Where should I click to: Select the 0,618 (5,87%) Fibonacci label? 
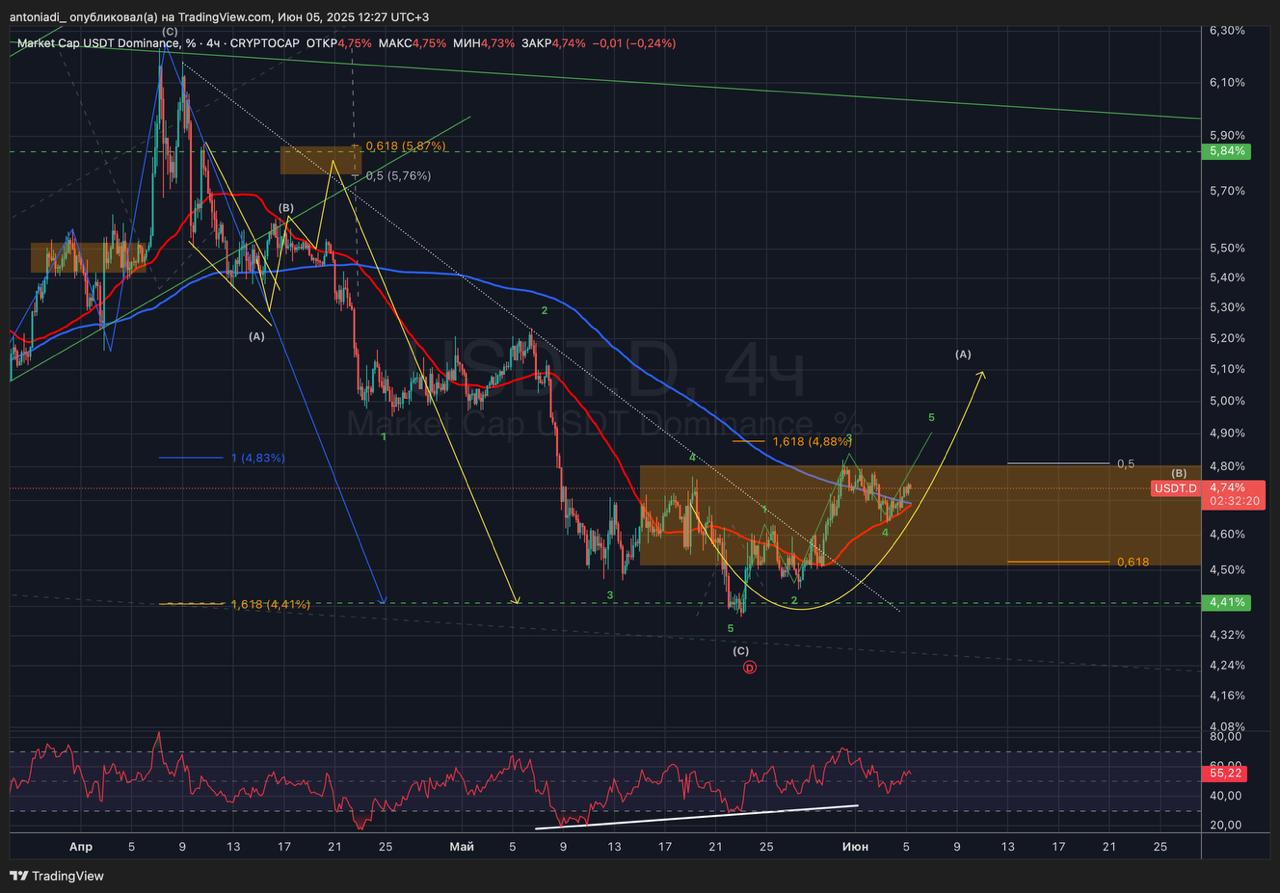pyautogui.click(x=406, y=146)
